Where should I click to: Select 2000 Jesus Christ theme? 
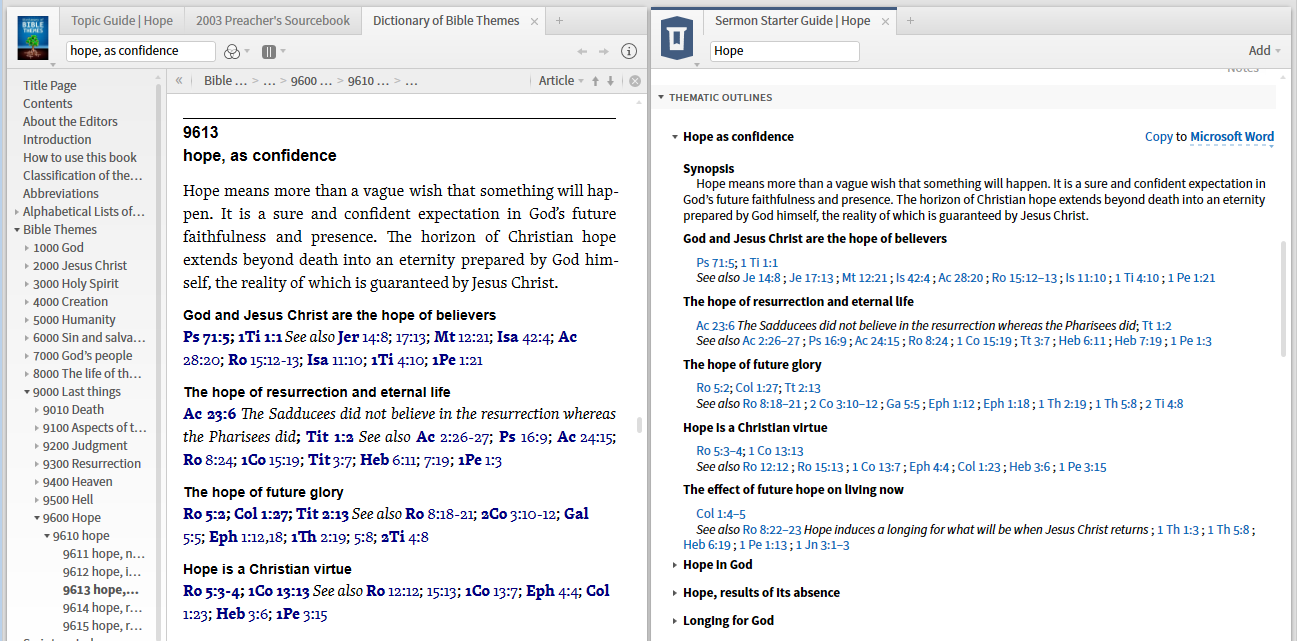coord(80,266)
